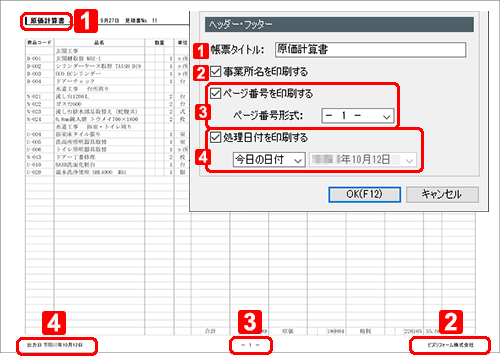Screen dimensions: 500x364
Task: Click large red marker 3 above page number
Action: pos(250,322)
